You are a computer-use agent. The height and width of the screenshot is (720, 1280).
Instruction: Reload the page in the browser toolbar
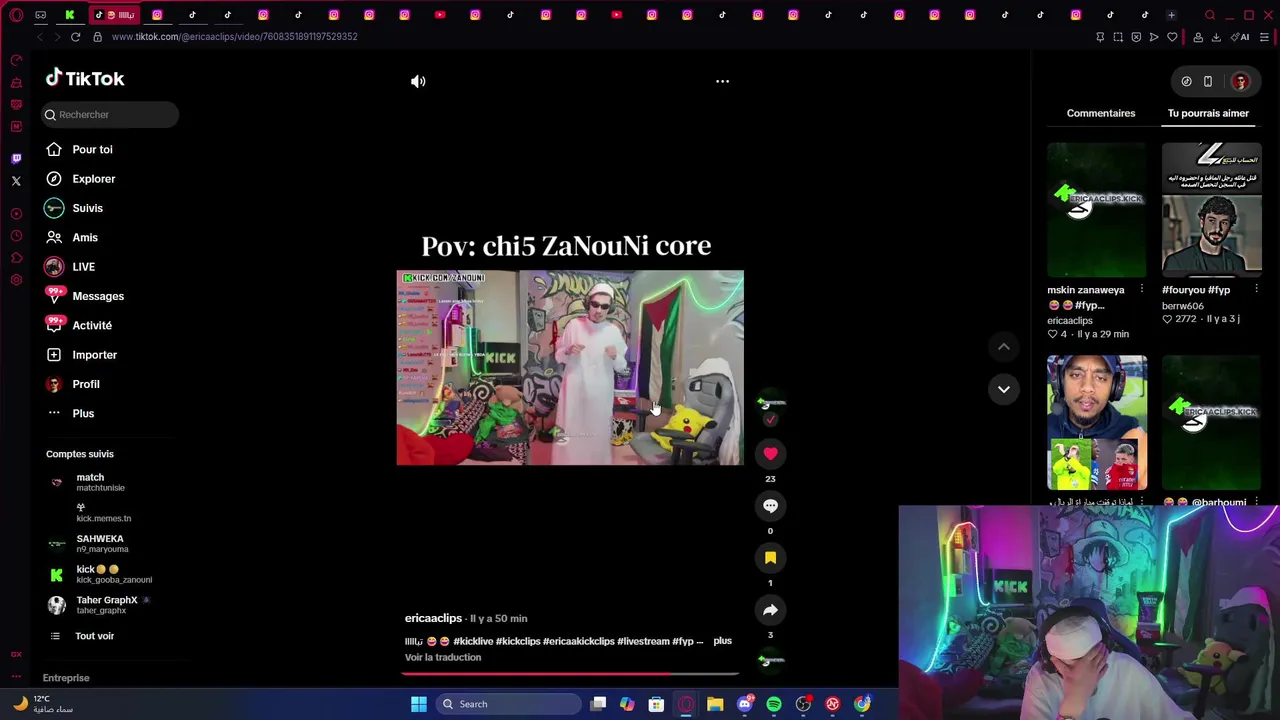(75, 37)
